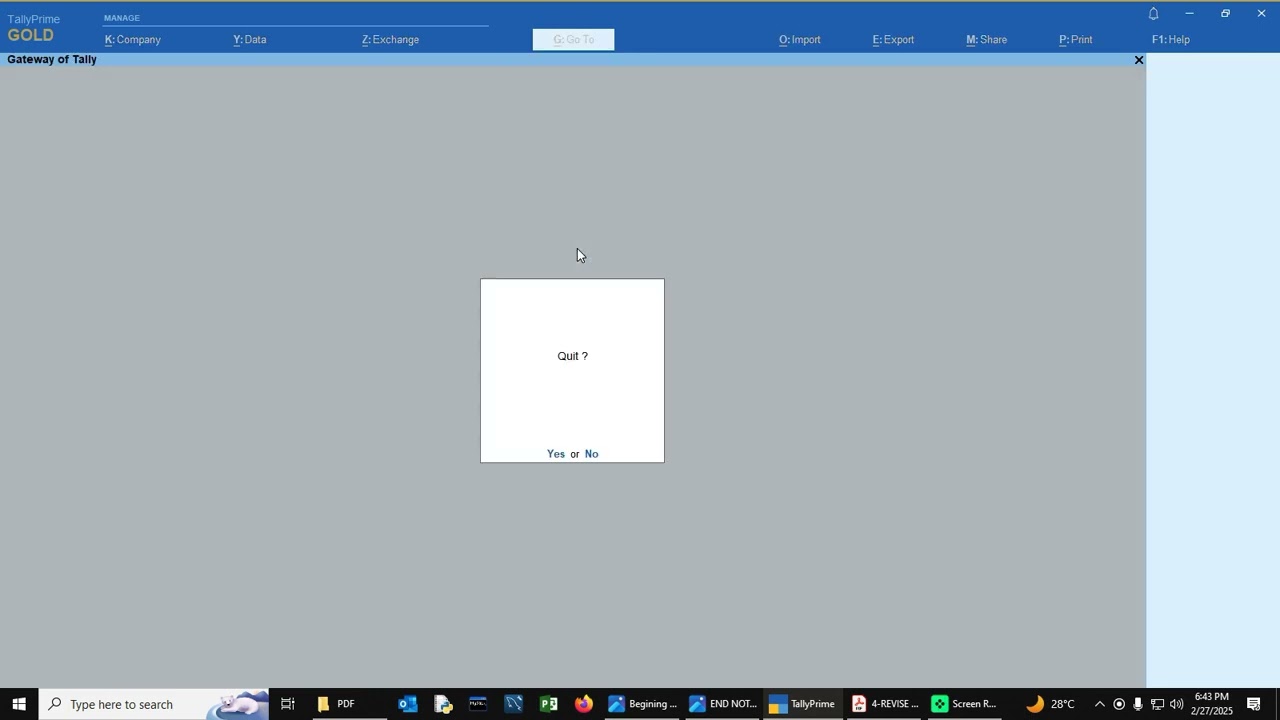Launch Outlook from the taskbar
The height and width of the screenshot is (720, 1280).
pyautogui.click(x=408, y=704)
